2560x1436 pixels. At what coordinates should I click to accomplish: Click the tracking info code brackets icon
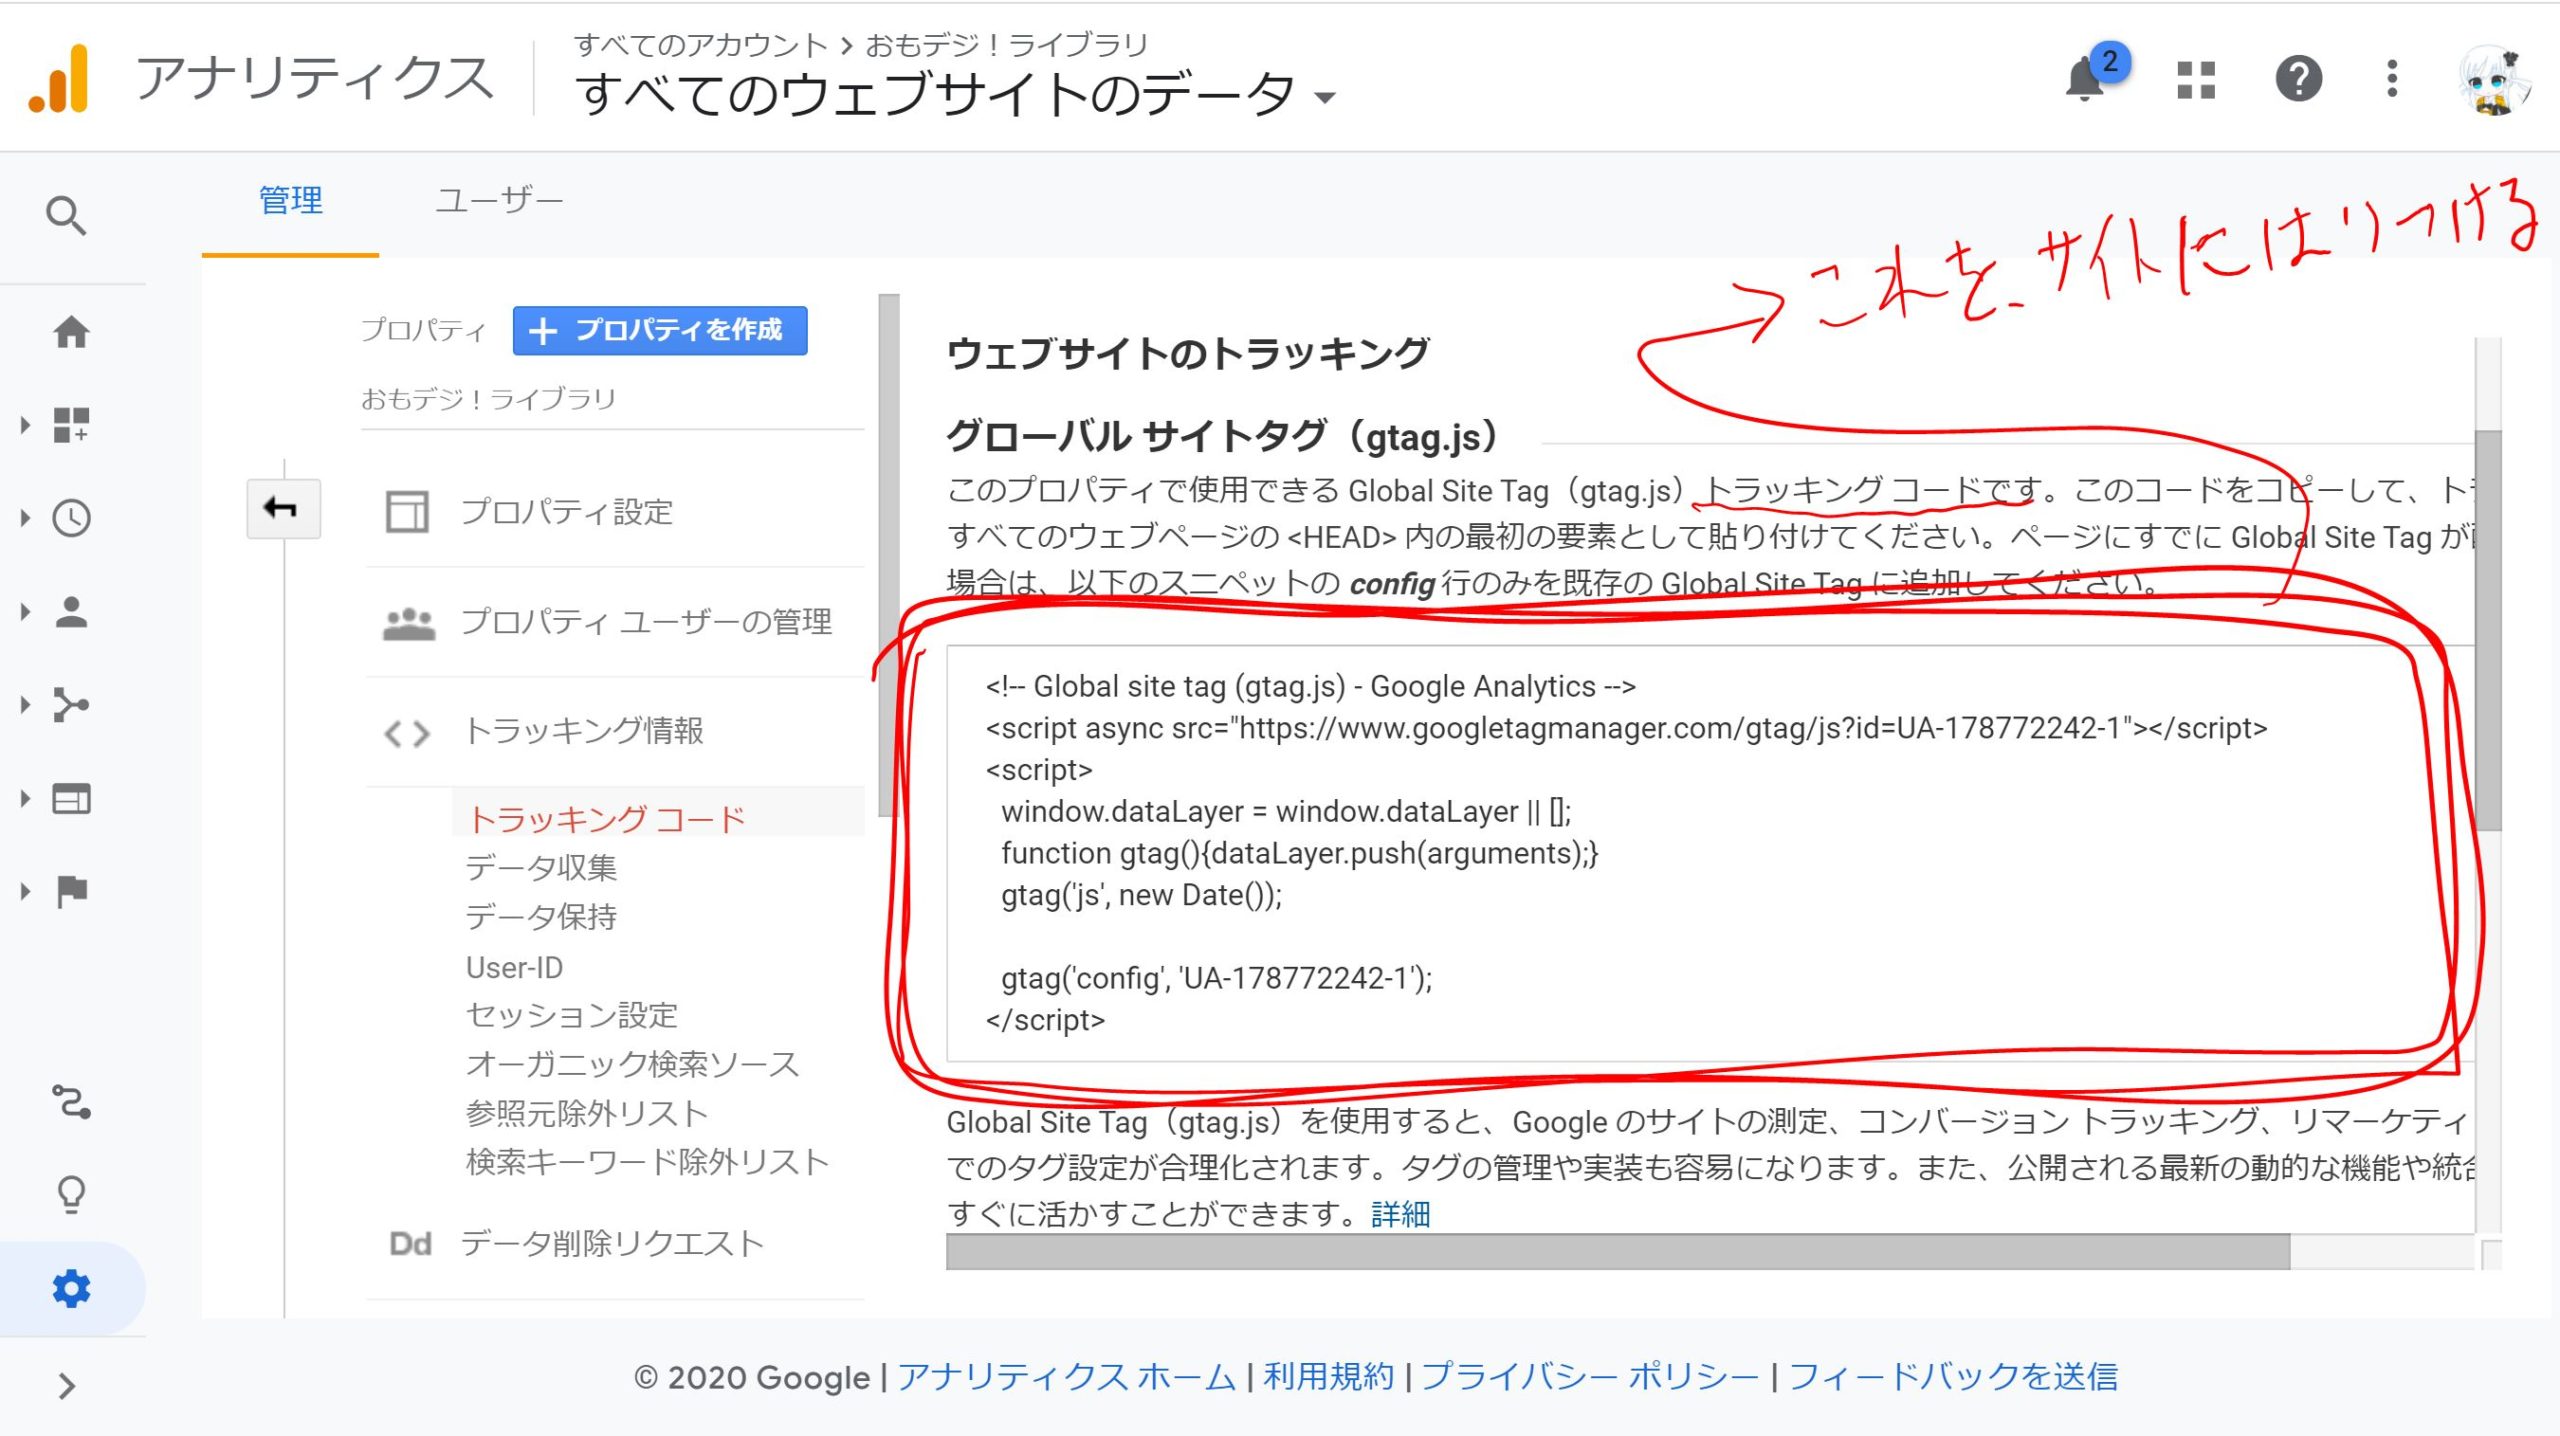(407, 734)
